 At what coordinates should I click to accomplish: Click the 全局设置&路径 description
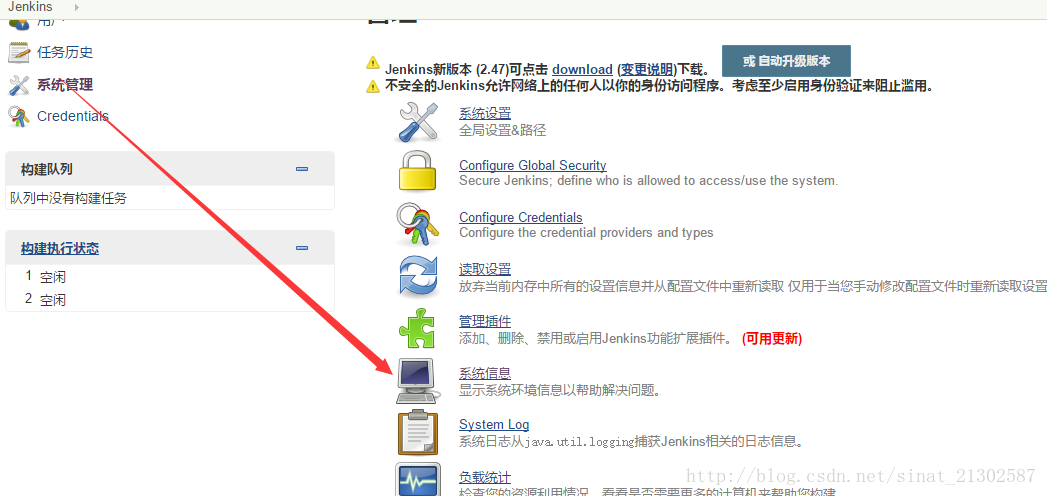click(503, 130)
